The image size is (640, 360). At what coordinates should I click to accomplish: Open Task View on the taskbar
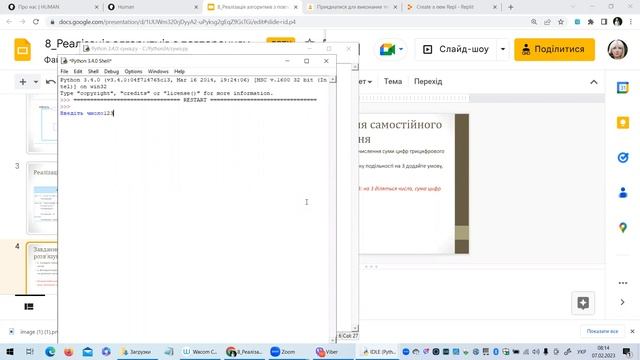coord(29,352)
